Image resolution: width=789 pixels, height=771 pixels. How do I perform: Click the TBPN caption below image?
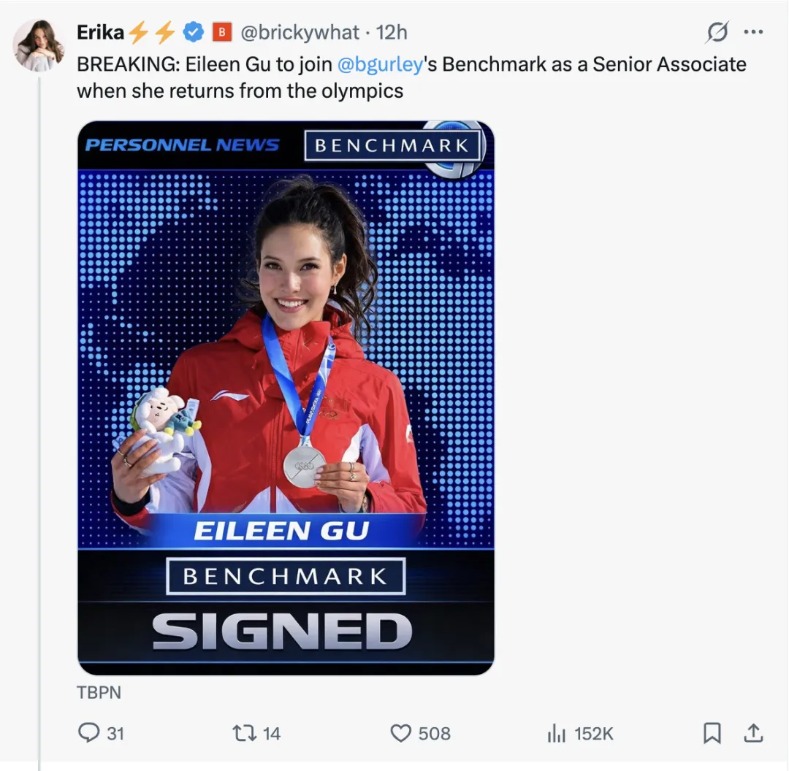pos(99,691)
